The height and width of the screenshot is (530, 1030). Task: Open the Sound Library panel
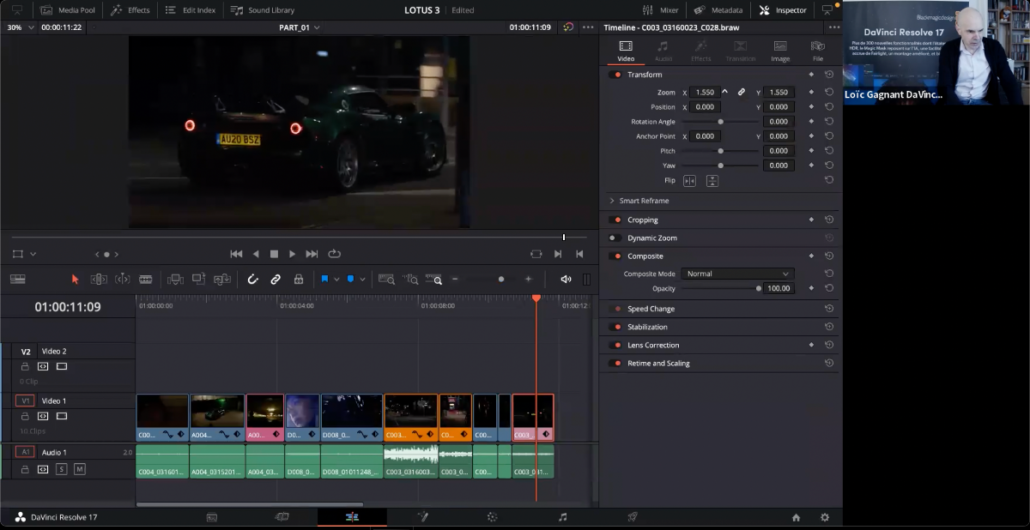point(263,10)
